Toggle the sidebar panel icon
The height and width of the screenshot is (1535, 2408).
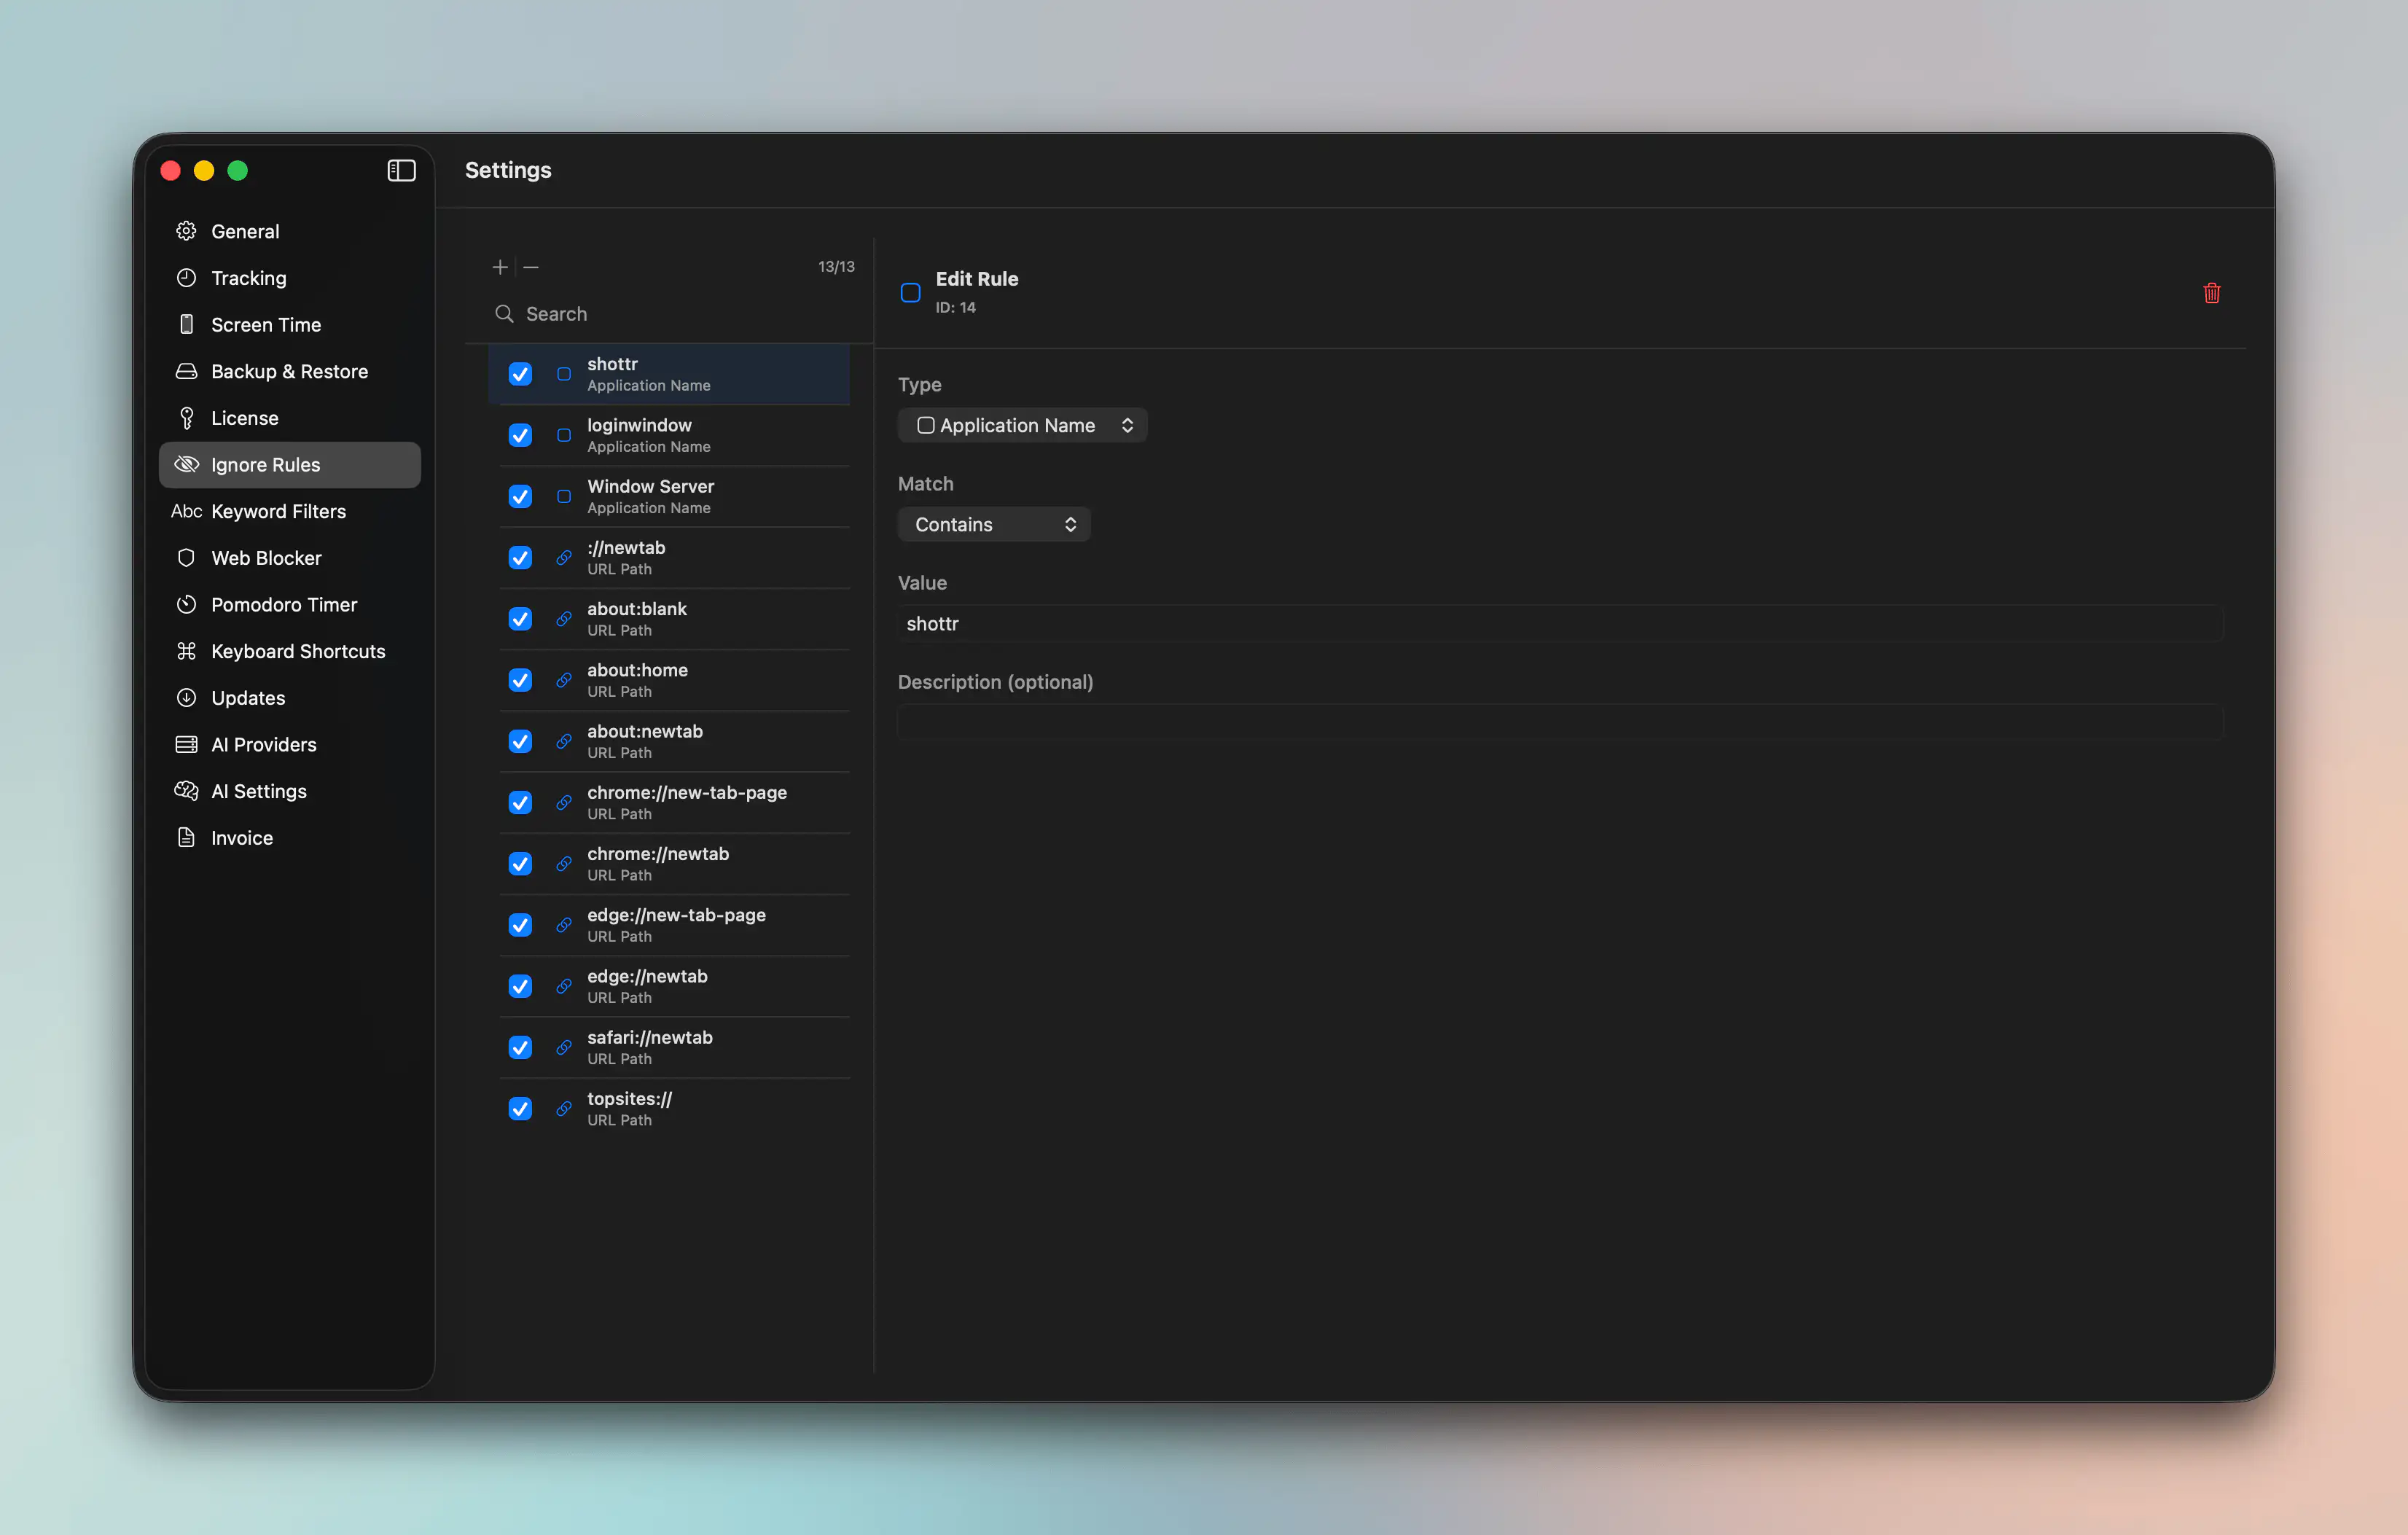point(401,170)
